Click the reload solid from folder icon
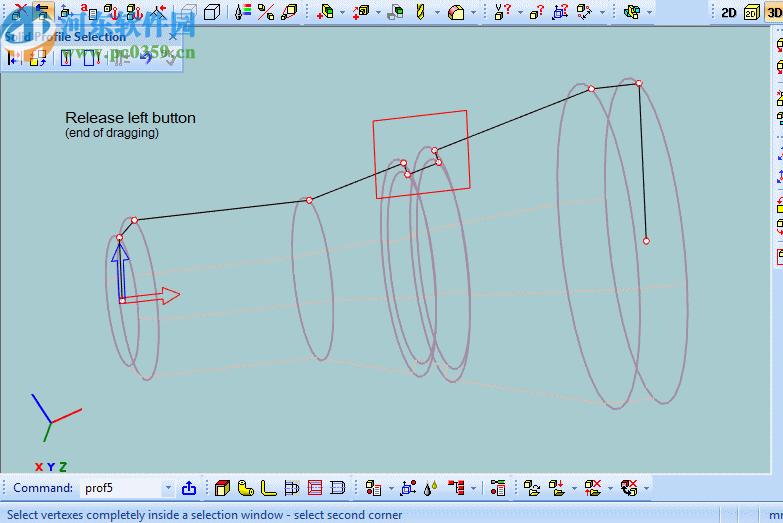The height and width of the screenshot is (523, 783). [x=532, y=488]
